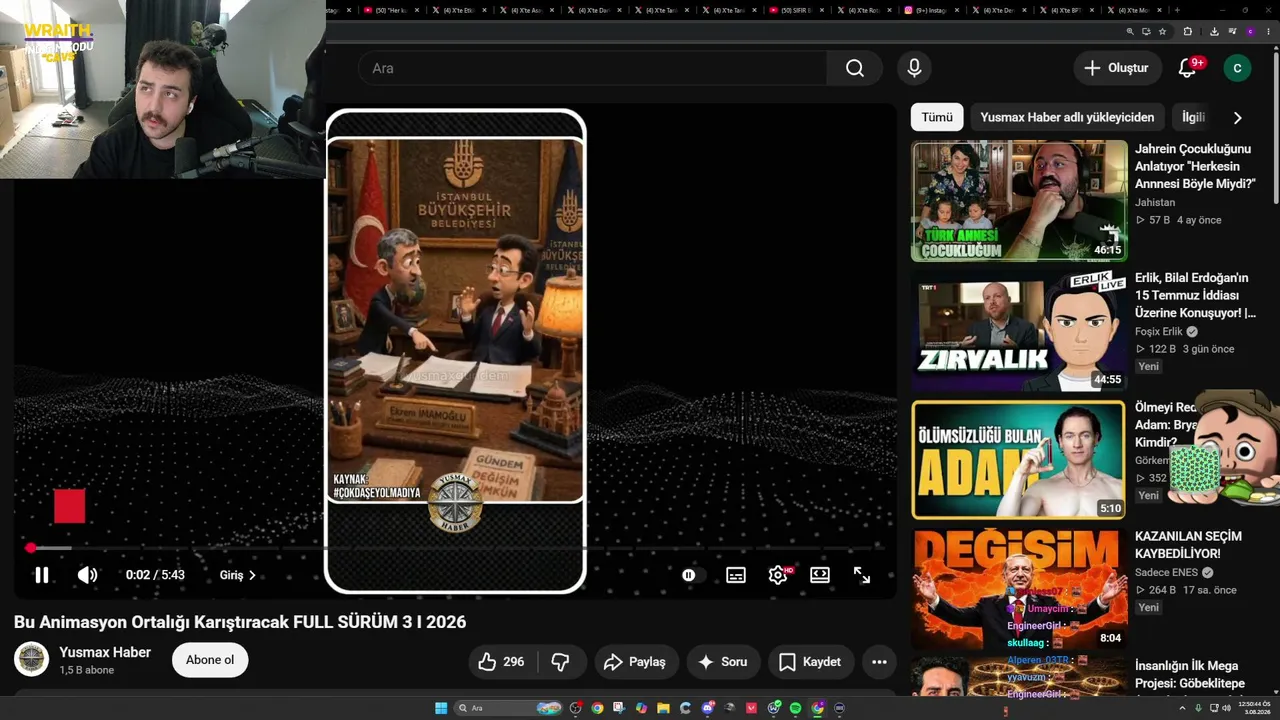Open browser extensions puzzle icon
This screenshot has width=1280, height=720.
1188,31
